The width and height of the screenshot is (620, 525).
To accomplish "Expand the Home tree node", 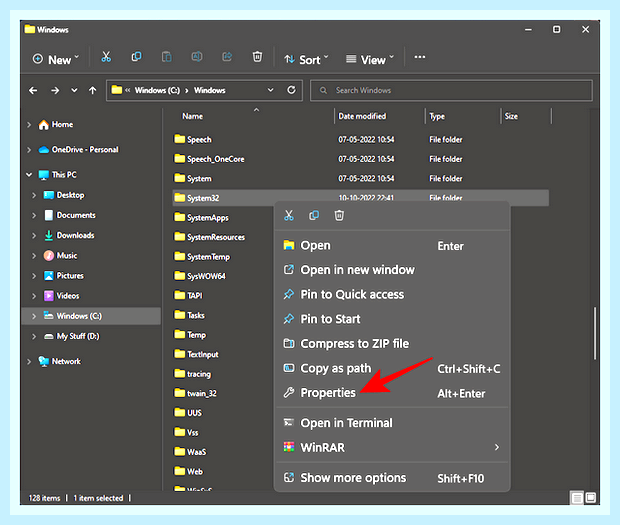I will [29, 125].
